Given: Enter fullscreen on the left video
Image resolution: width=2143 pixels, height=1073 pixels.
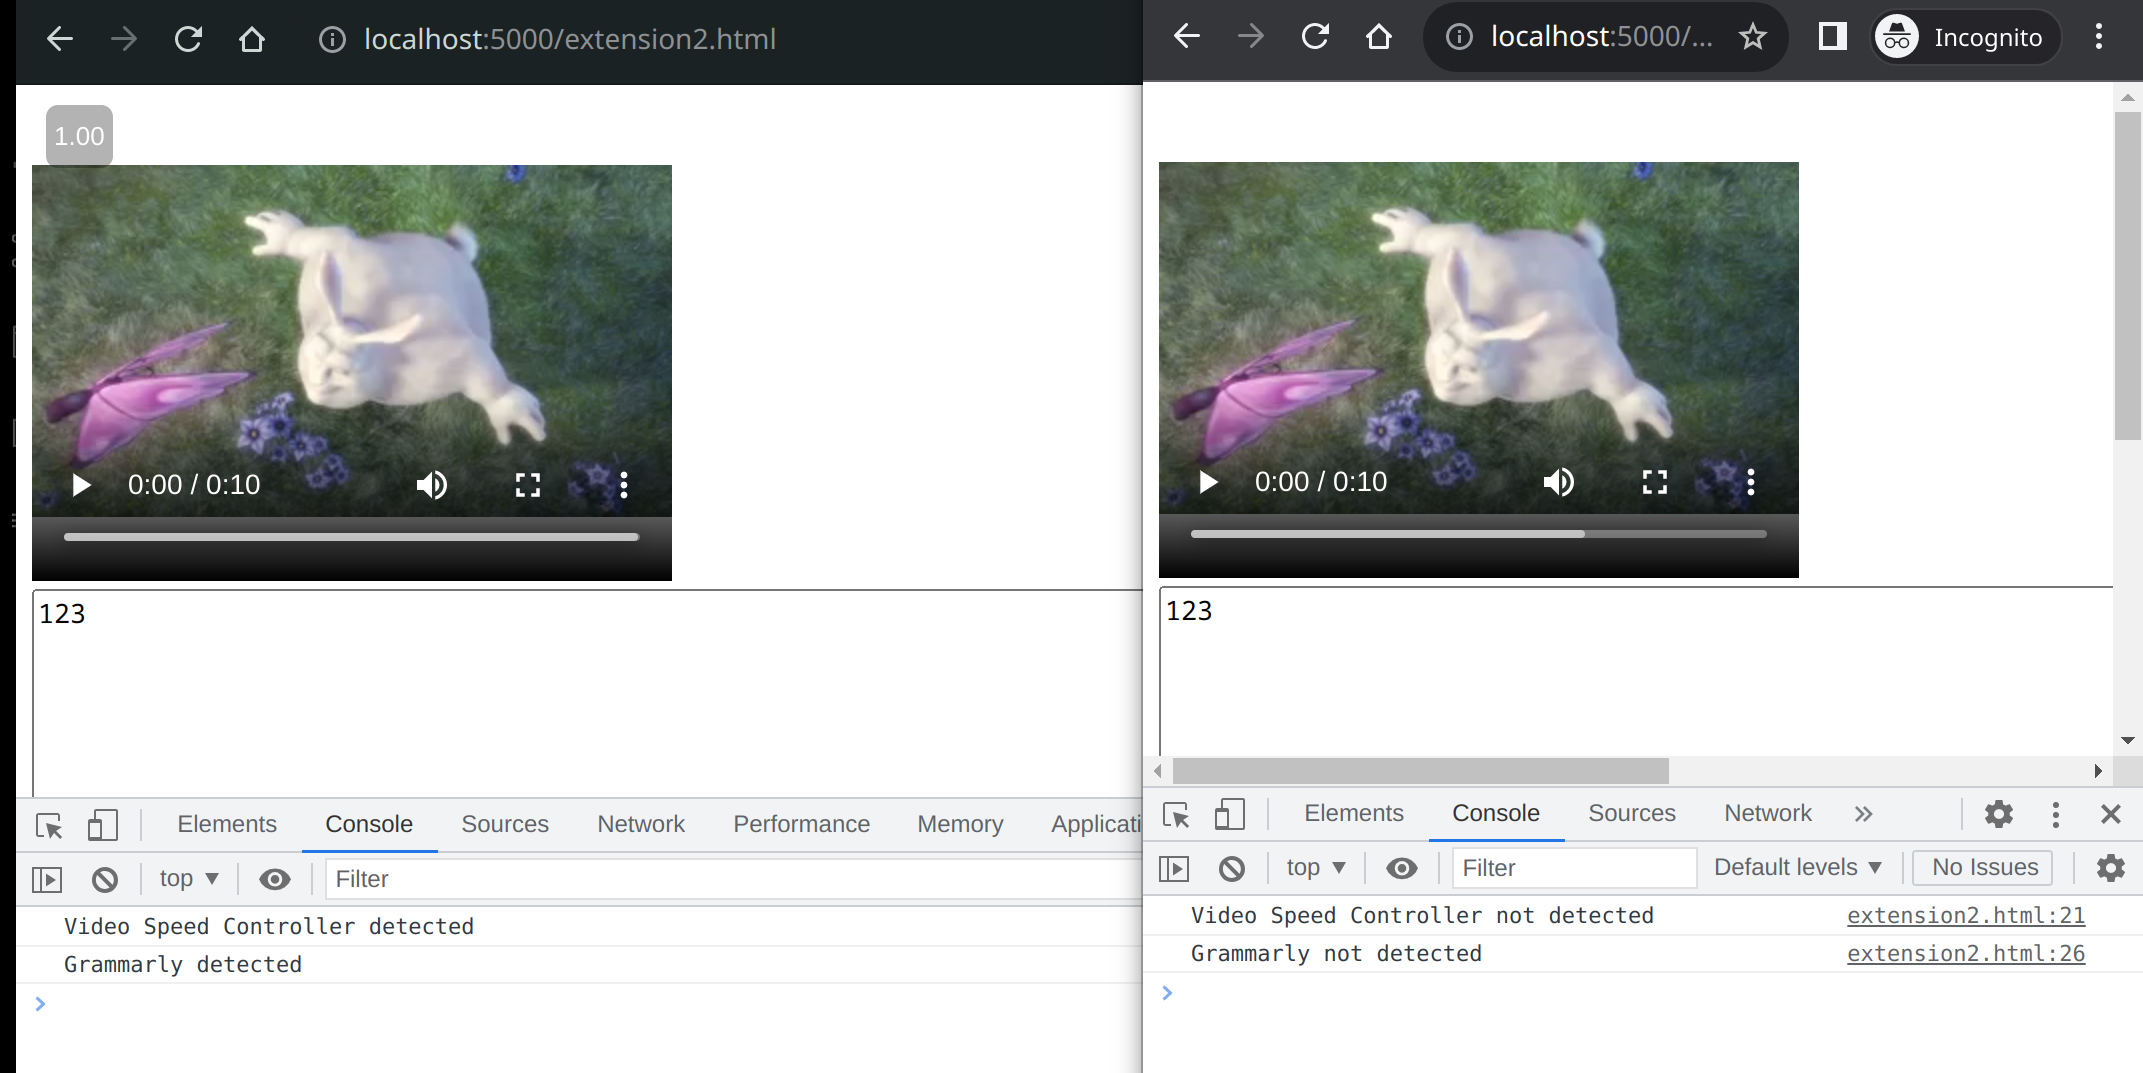Looking at the screenshot, I should (527, 485).
